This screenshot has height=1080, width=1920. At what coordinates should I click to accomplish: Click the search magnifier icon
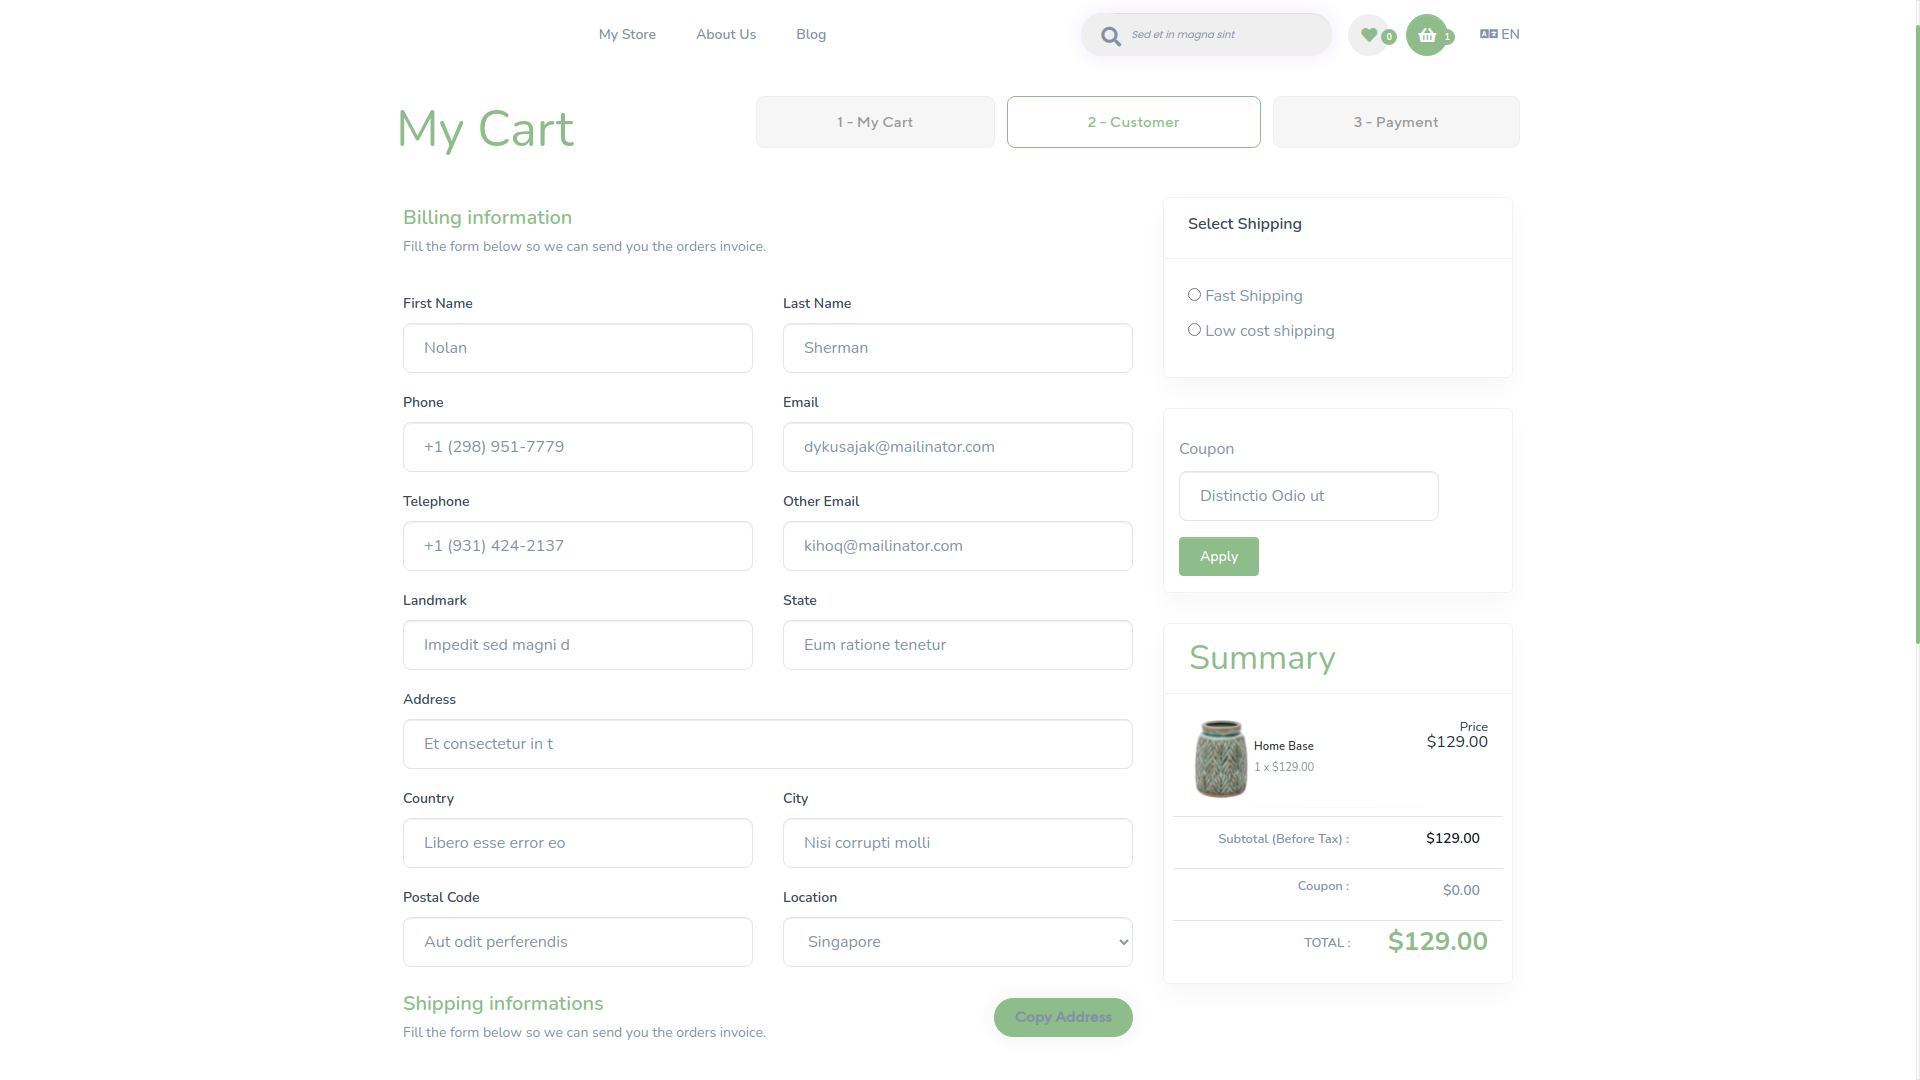click(x=1110, y=36)
